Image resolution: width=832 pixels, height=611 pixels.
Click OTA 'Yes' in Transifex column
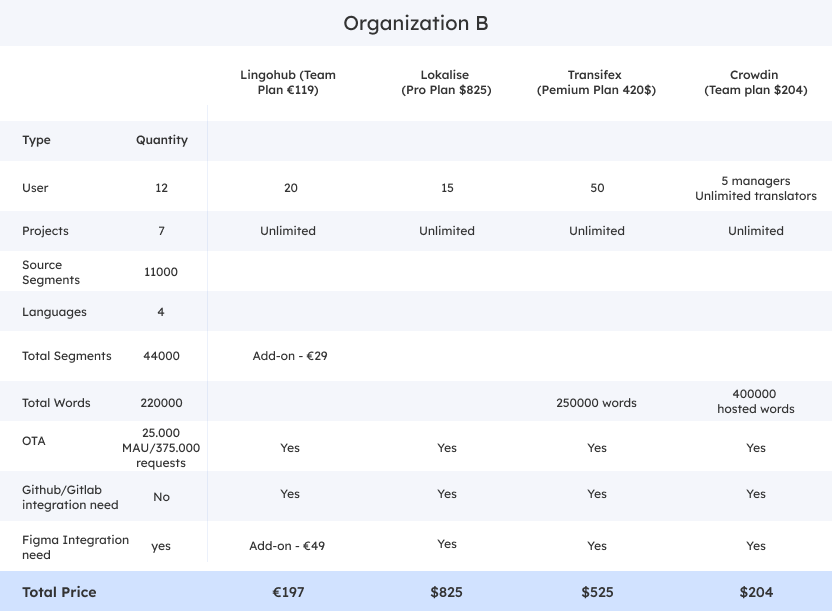point(597,448)
